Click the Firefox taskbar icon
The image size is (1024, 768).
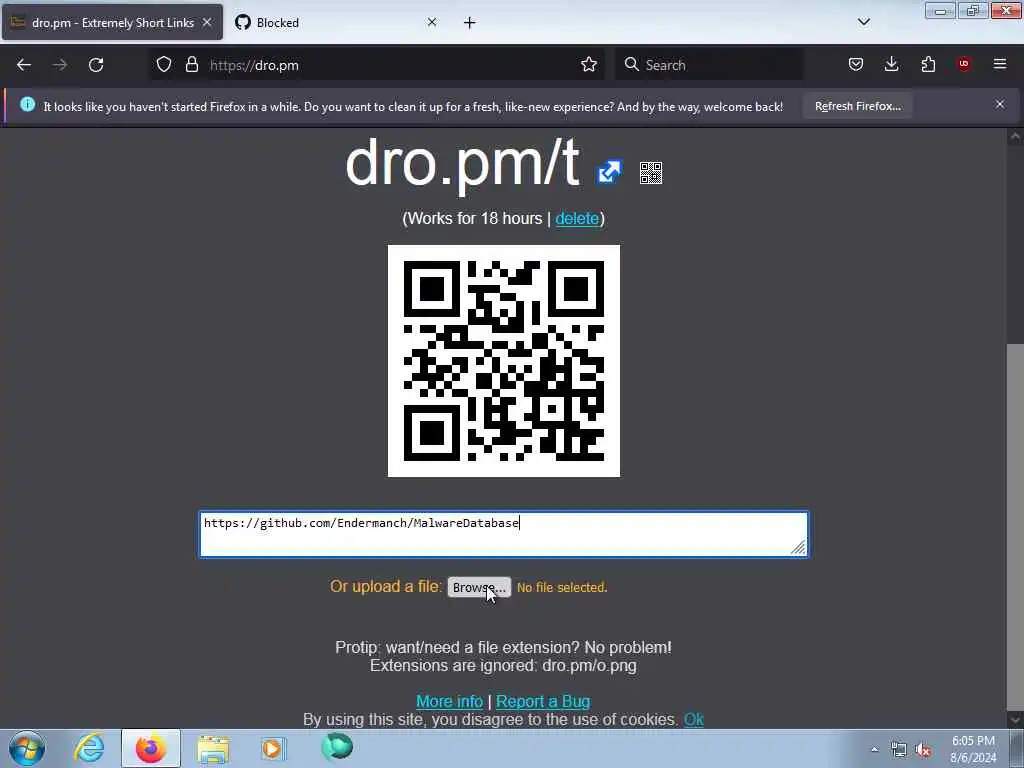[x=151, y=748]
